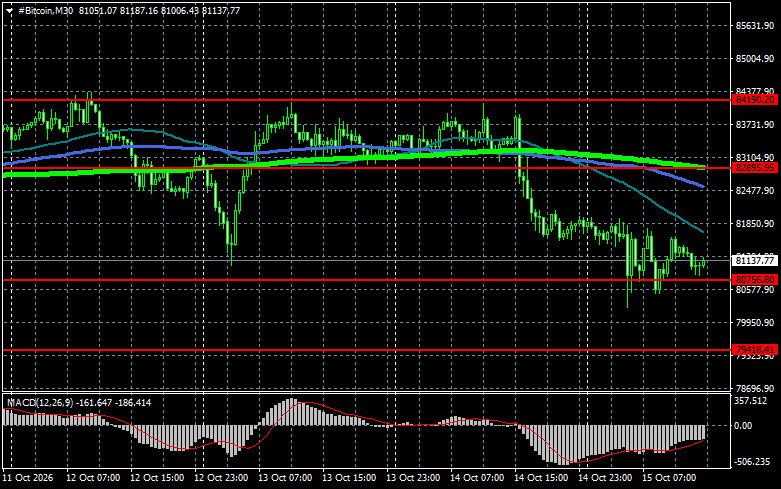Screen dimensions: 781x489
Task: Click the 12 Oct 23:00 time label
Action: (x=221, y=478)
